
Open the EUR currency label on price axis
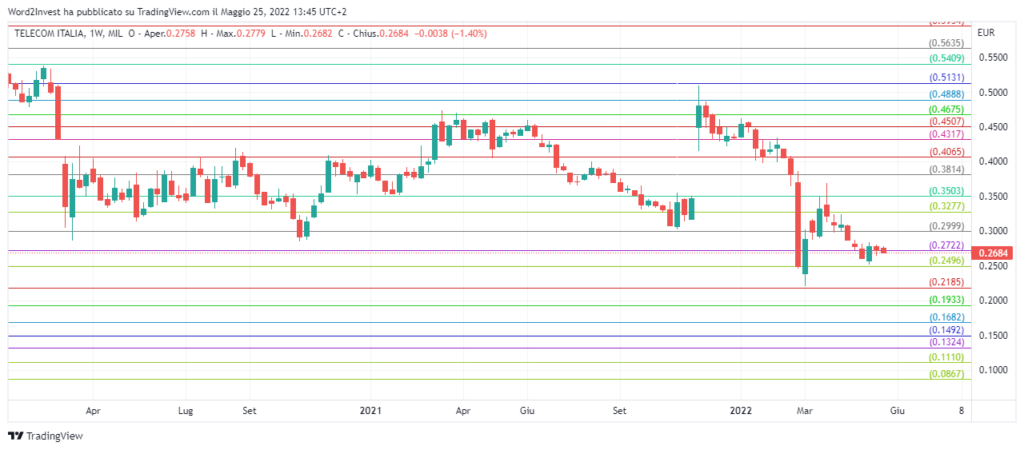[x=985, y=33]
